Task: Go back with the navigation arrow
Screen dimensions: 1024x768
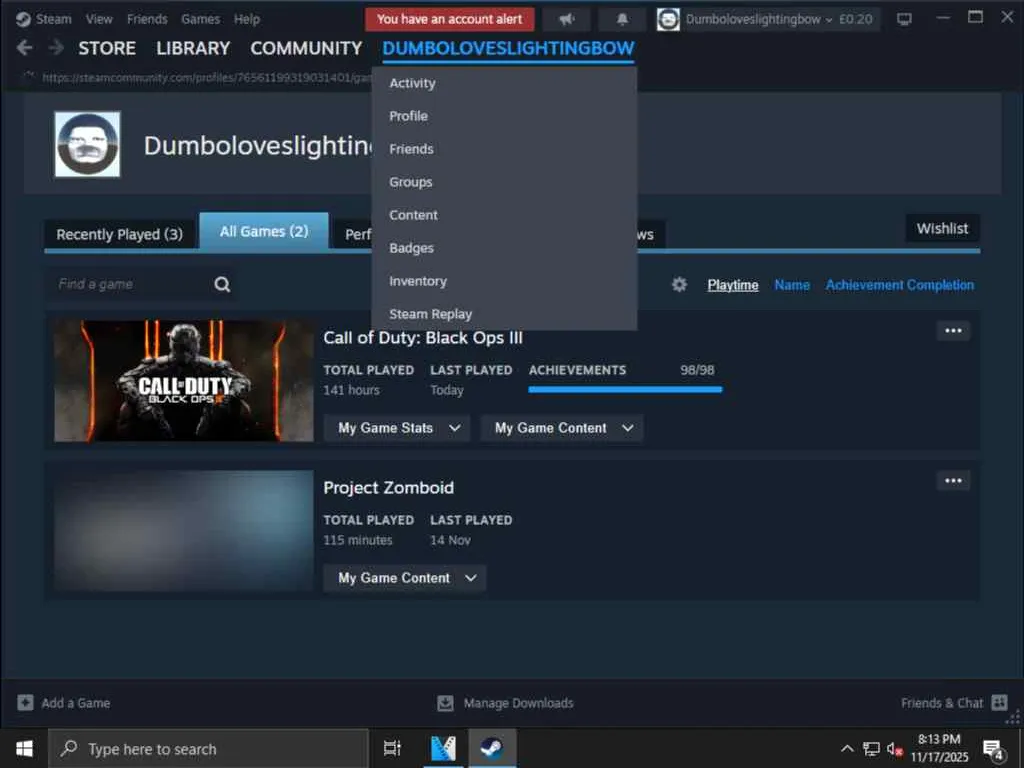Action: (x=24, y=48)
